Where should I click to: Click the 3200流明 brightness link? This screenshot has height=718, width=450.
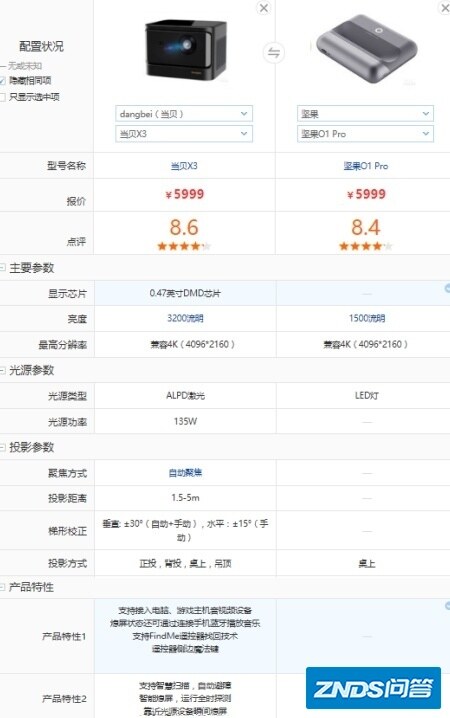185,318
